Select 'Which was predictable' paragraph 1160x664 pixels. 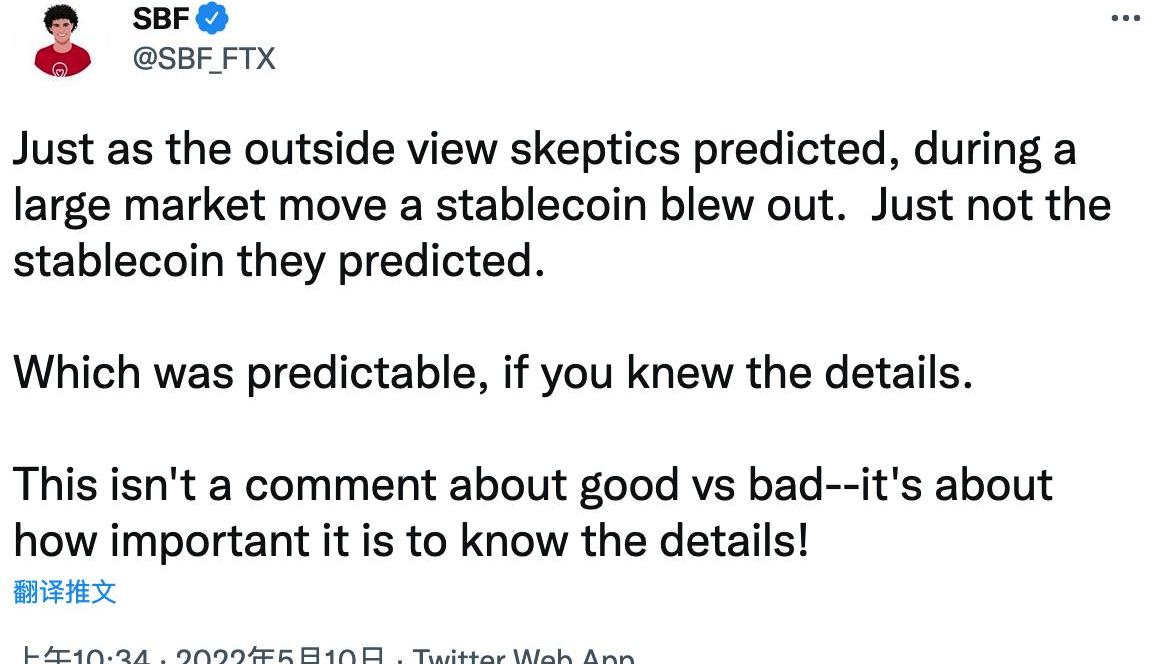(x=493, y=373)
